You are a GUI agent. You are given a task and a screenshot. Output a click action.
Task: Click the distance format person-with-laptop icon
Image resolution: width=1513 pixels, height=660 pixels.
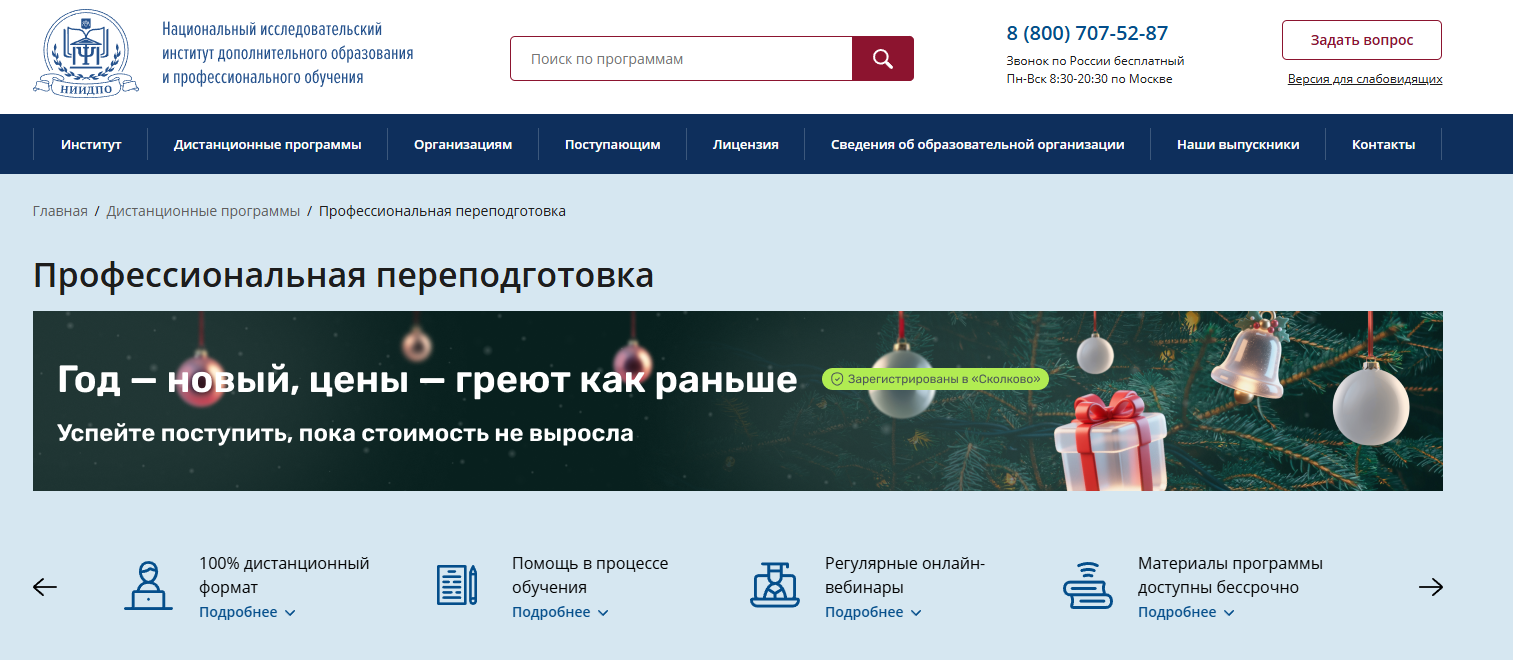point(148,585)
